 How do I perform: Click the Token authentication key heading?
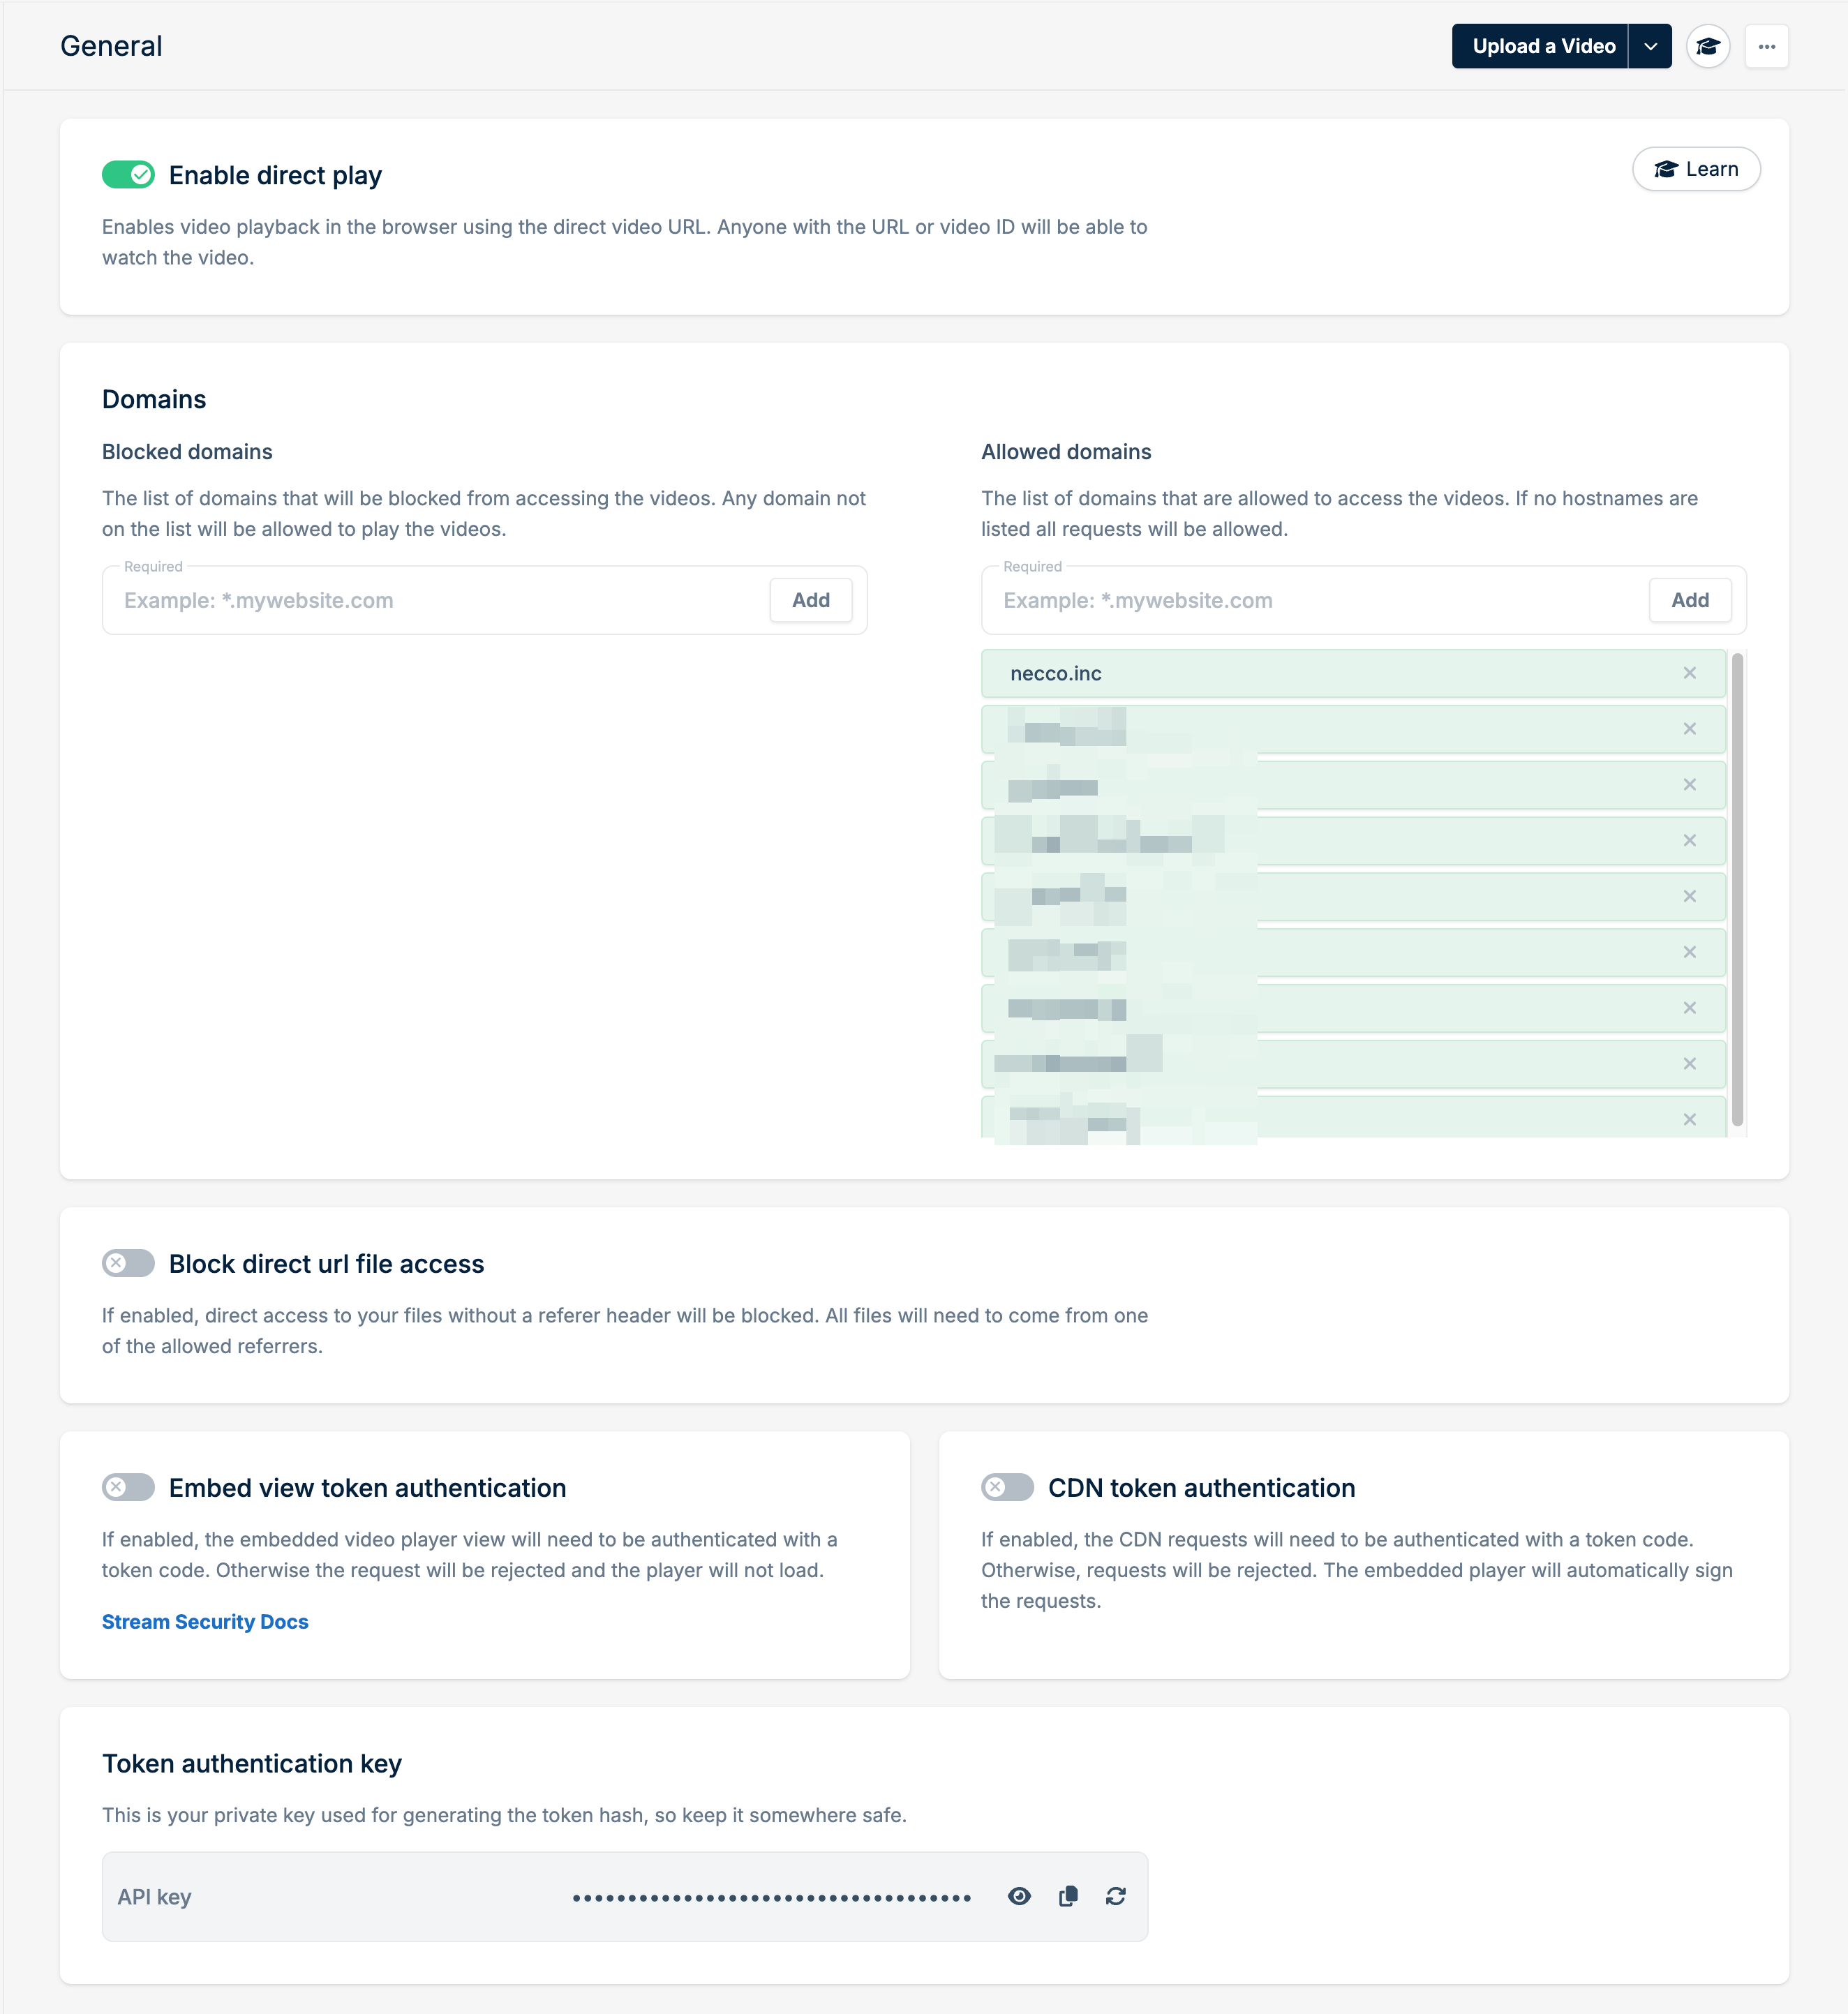(252, 1763)
